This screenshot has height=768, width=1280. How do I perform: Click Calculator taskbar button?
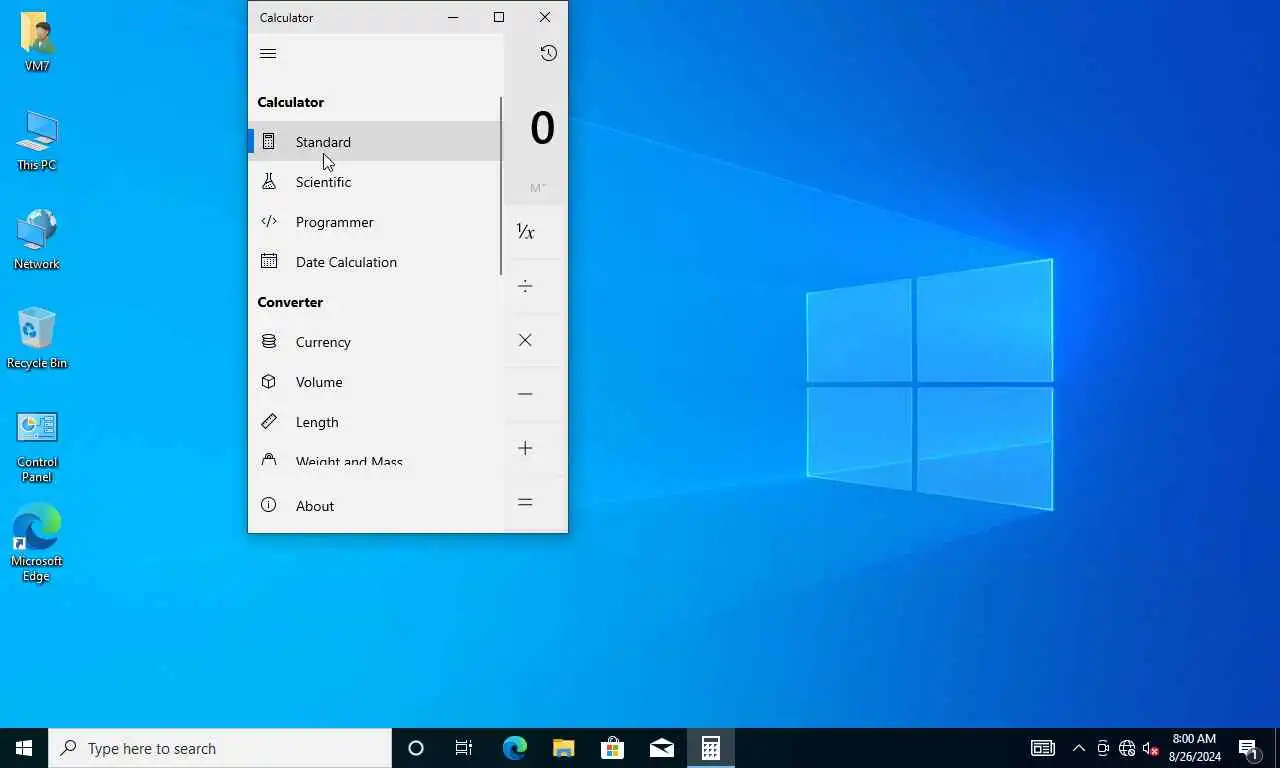point(710,748)
